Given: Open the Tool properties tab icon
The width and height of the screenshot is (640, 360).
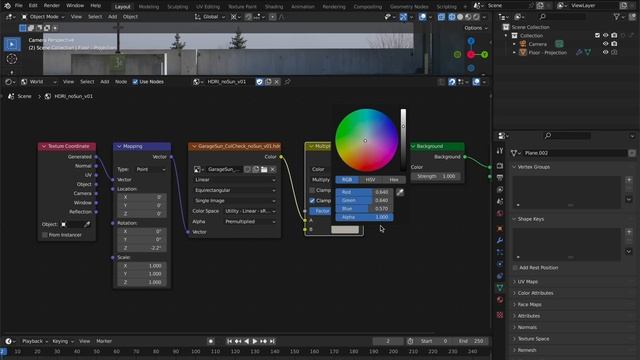Looking at the screenshot, I should coord(500,151).
